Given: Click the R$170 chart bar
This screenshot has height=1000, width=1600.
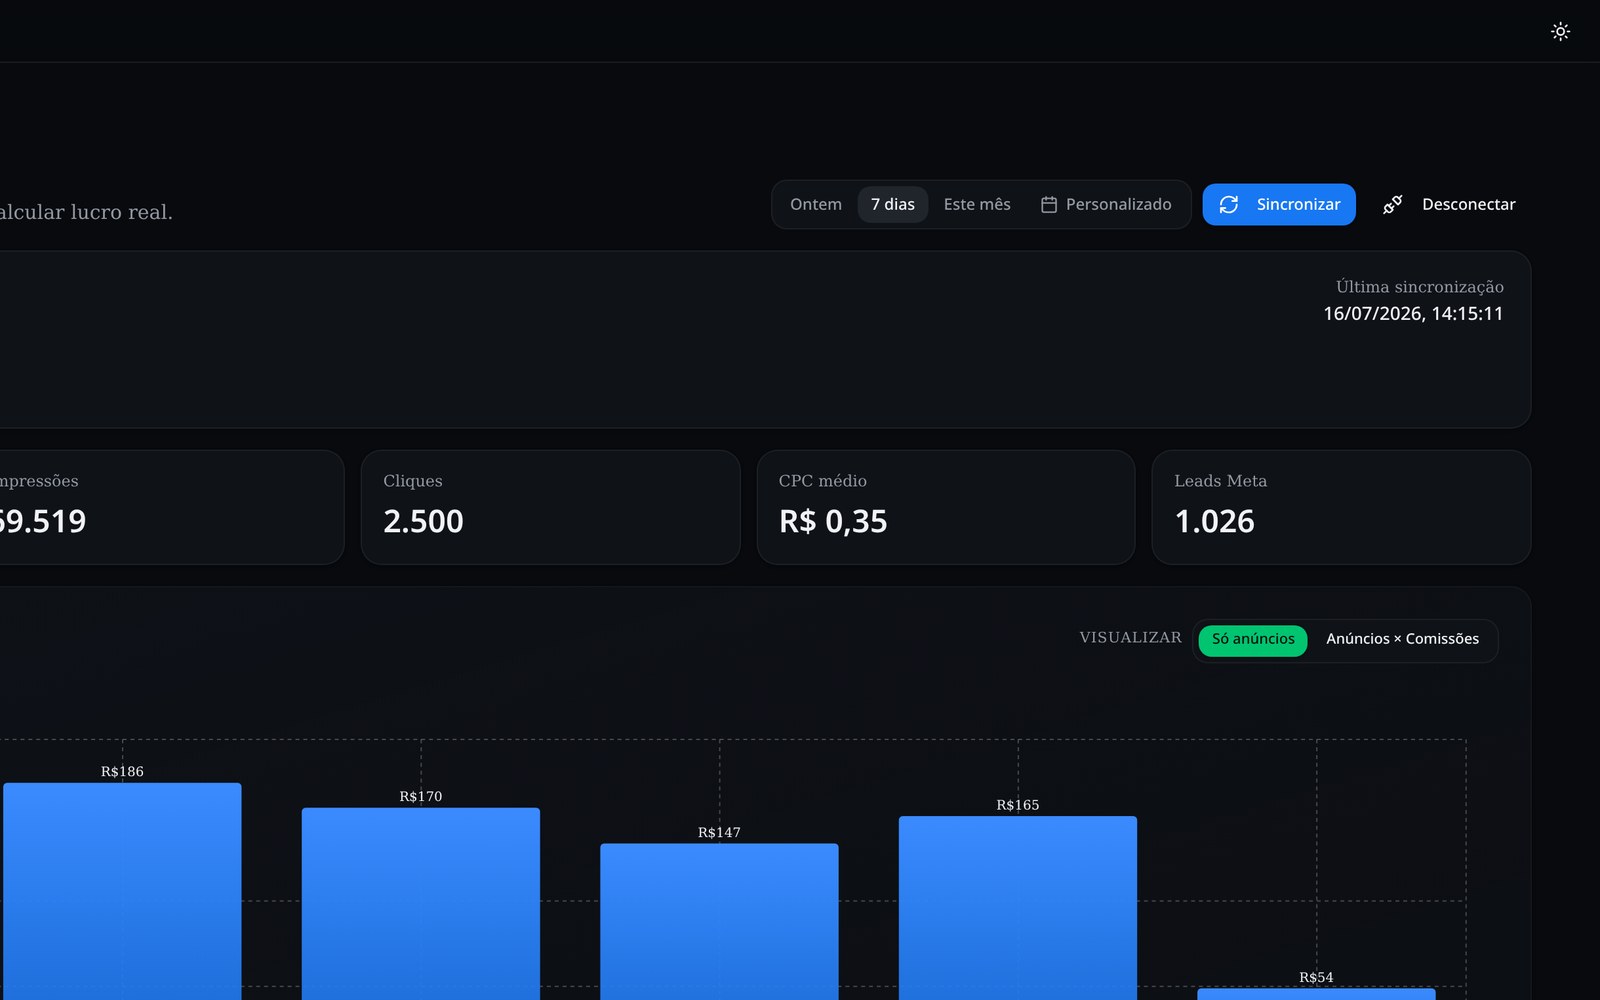Looking at the screenshot, I should coord(421,904).
